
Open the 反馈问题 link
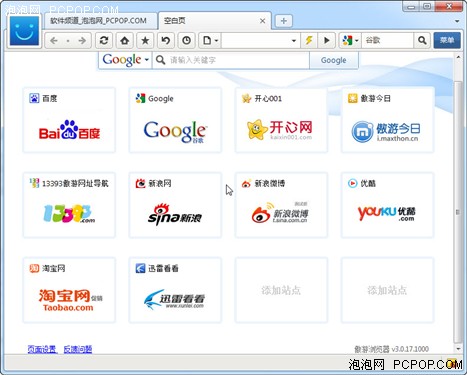pyautogui.click(x=78, y=349)
